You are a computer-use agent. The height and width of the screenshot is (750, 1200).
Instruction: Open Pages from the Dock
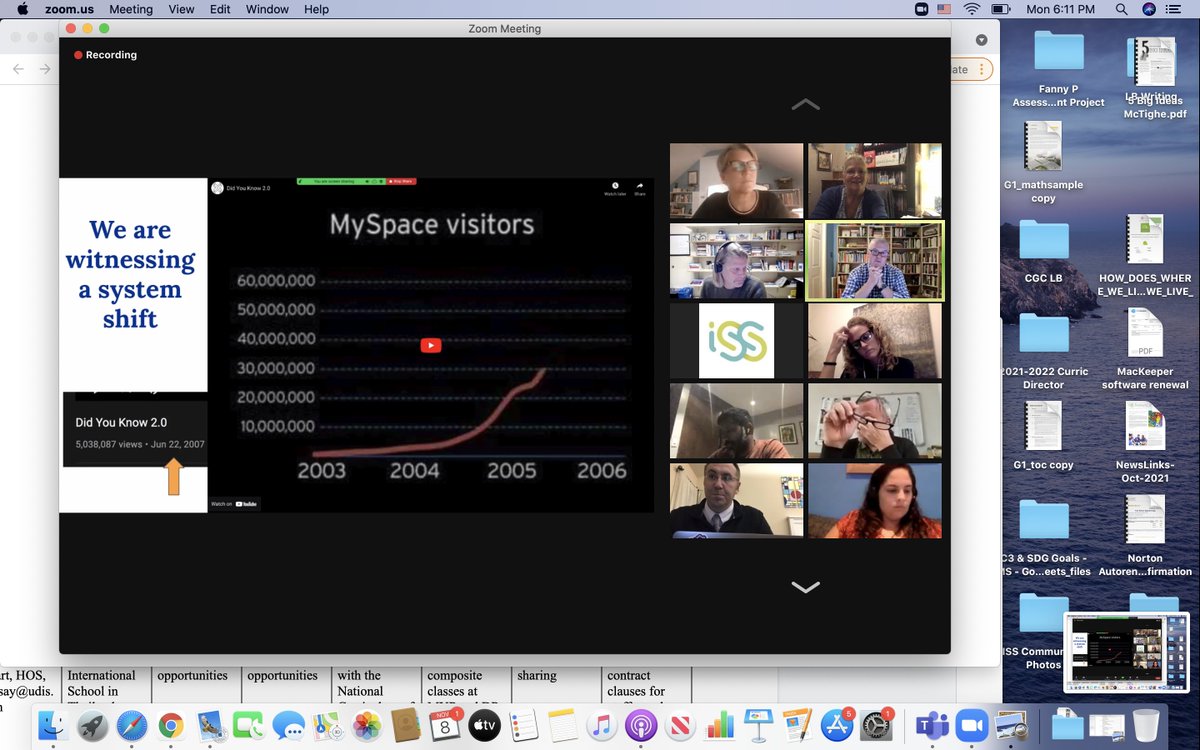click(798, 724)
